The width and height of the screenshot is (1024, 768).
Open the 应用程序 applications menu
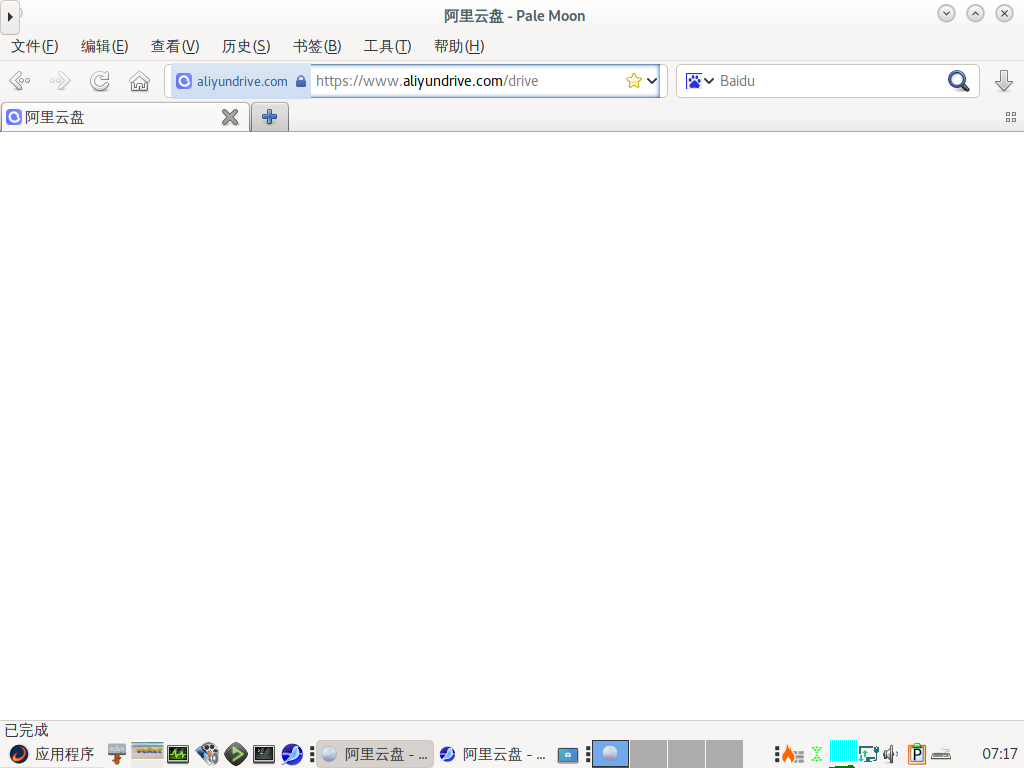[x=52, y=754]
